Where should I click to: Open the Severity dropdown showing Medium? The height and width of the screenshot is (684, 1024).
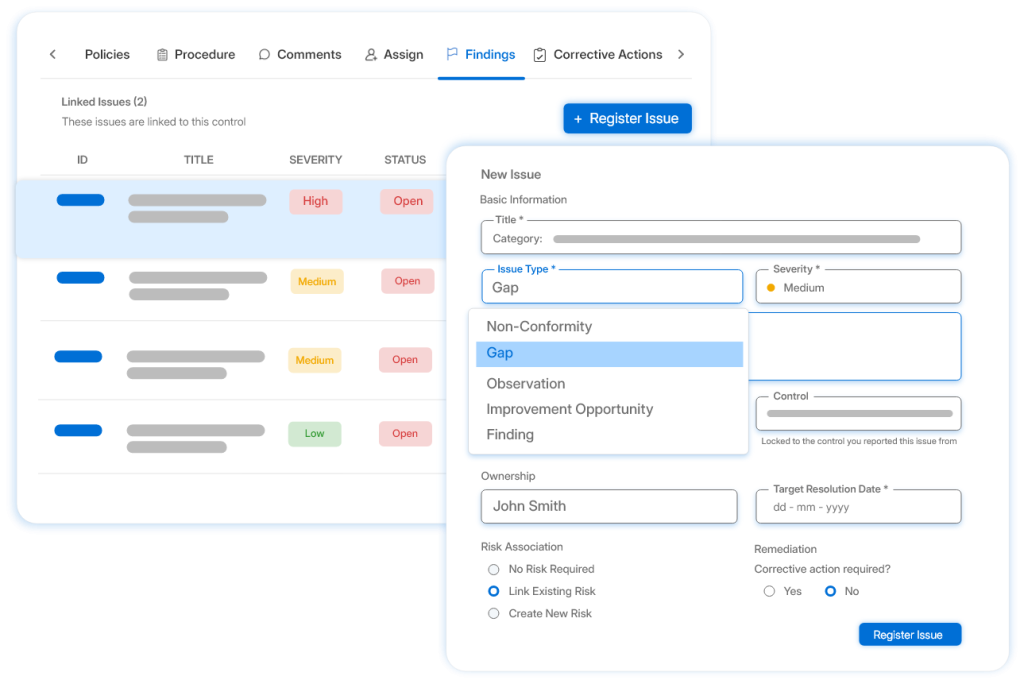pyautogui.click(x=858, y=287)
